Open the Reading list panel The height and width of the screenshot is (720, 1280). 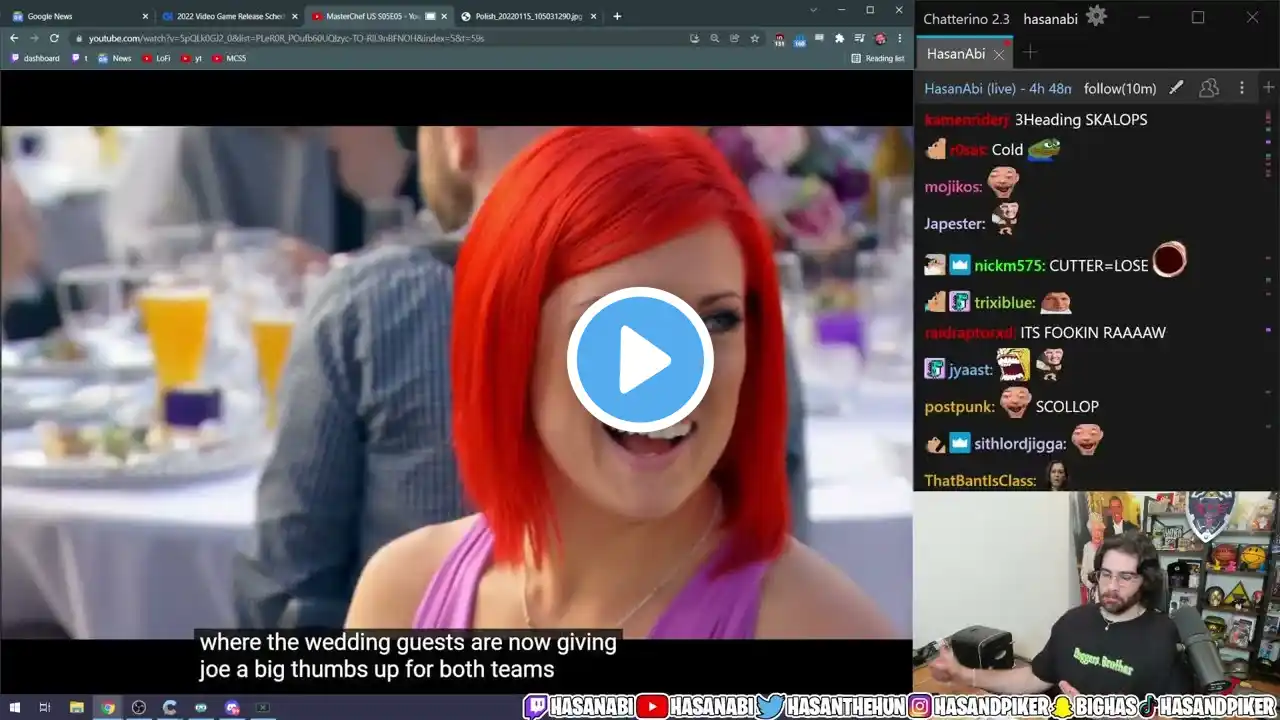pyautogui.click(x=877, y=58)
